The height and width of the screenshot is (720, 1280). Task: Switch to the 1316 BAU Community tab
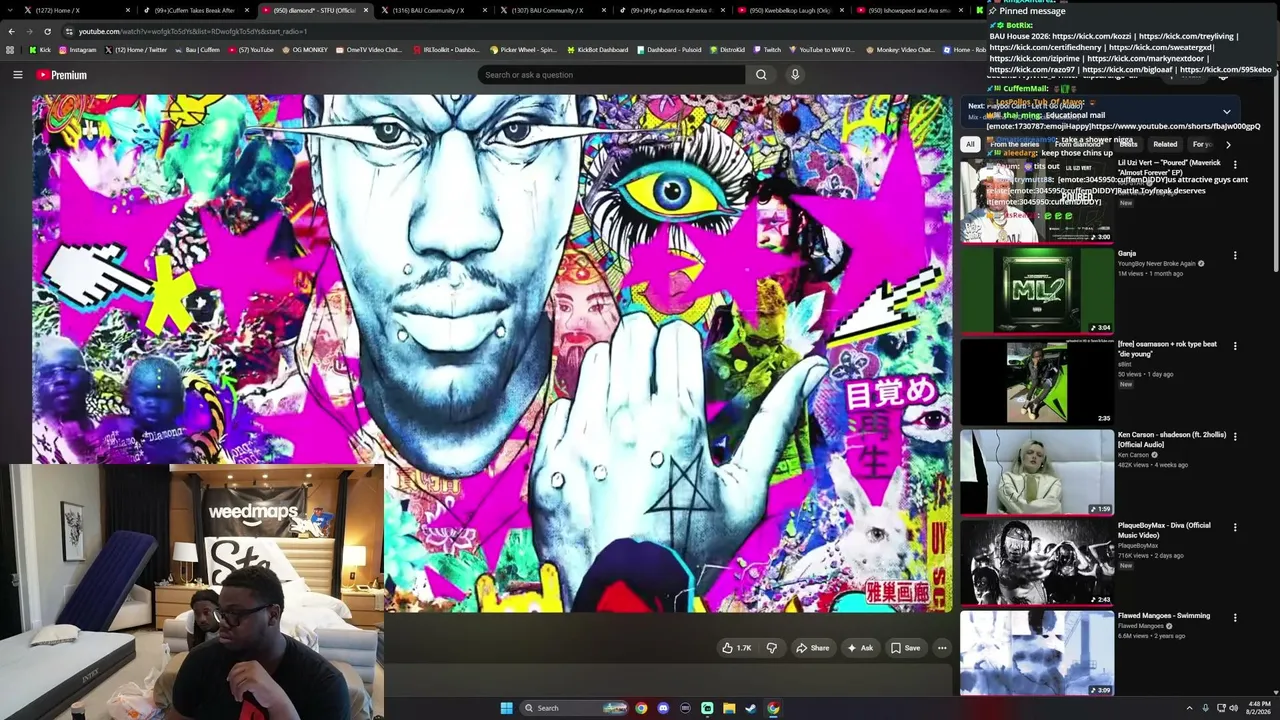(434, 10)
